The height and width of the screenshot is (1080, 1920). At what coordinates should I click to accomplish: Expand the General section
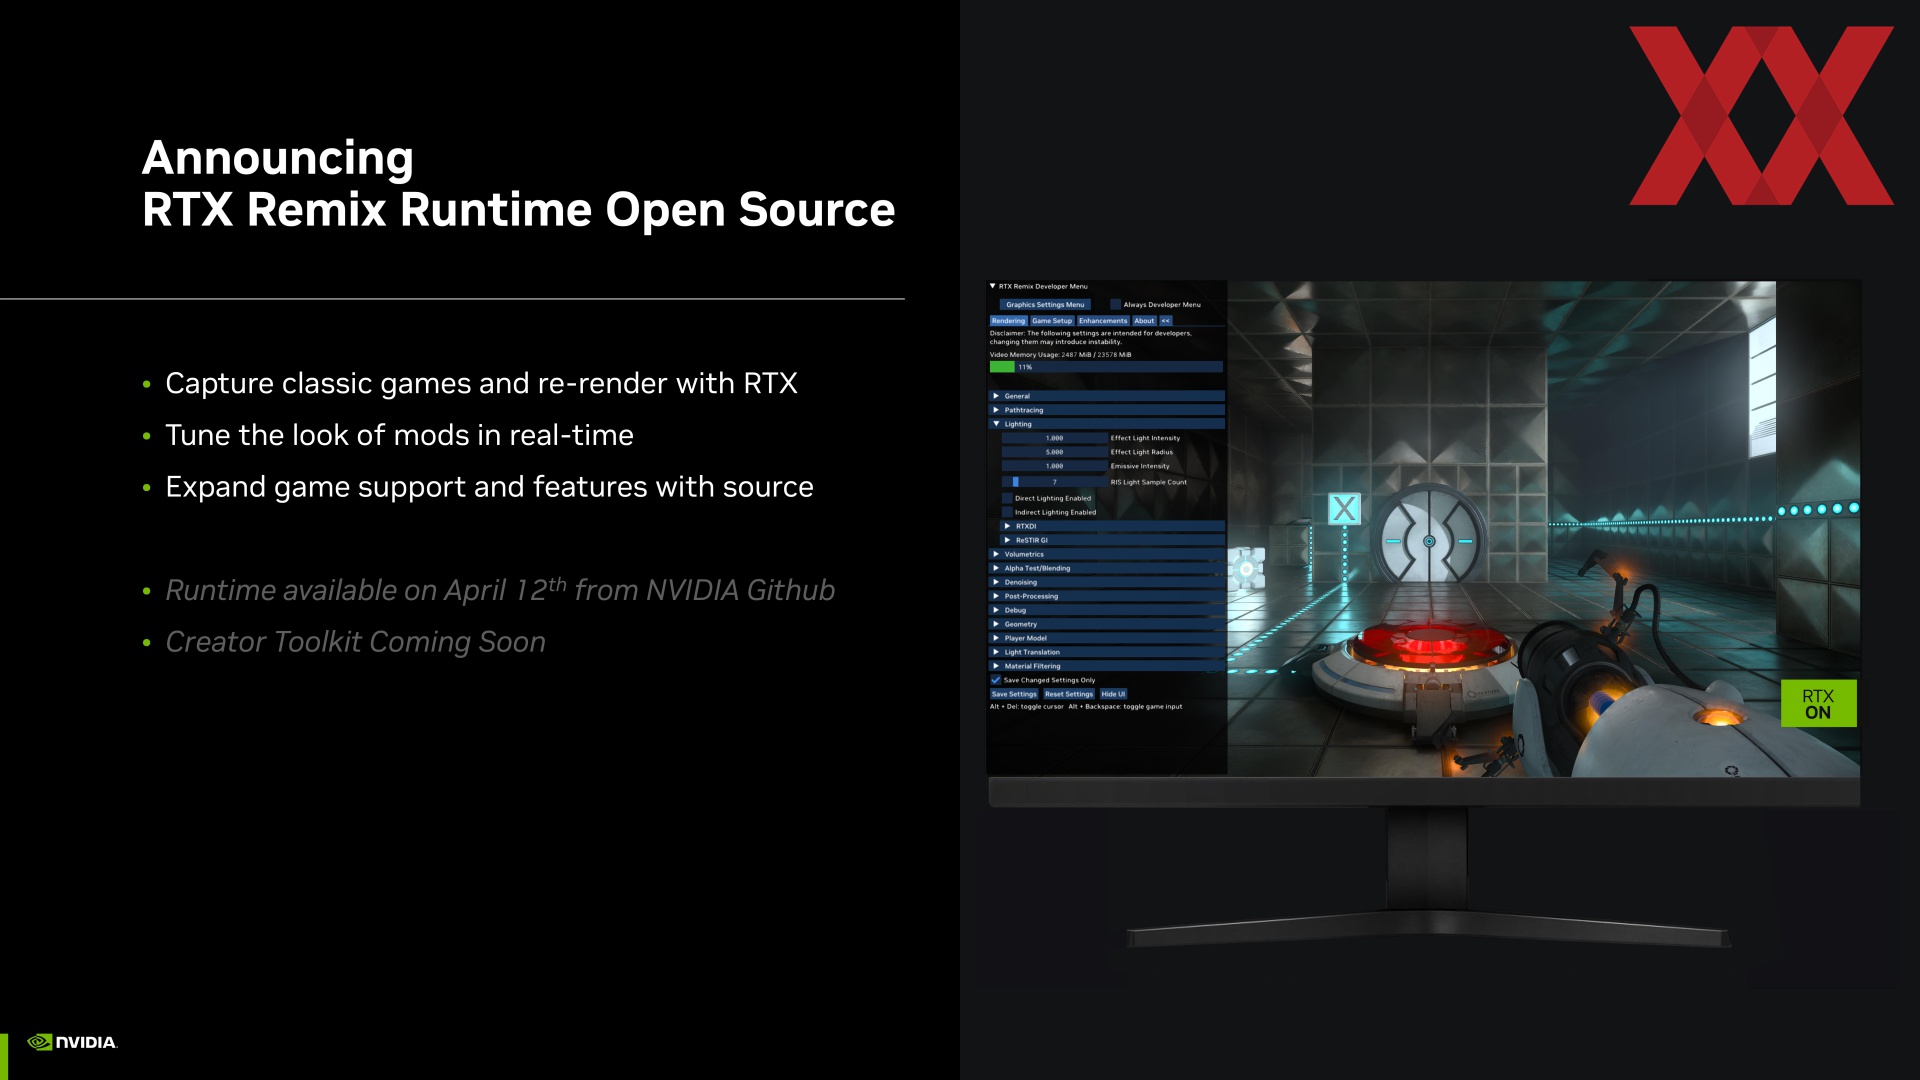tap(1107, 396)
